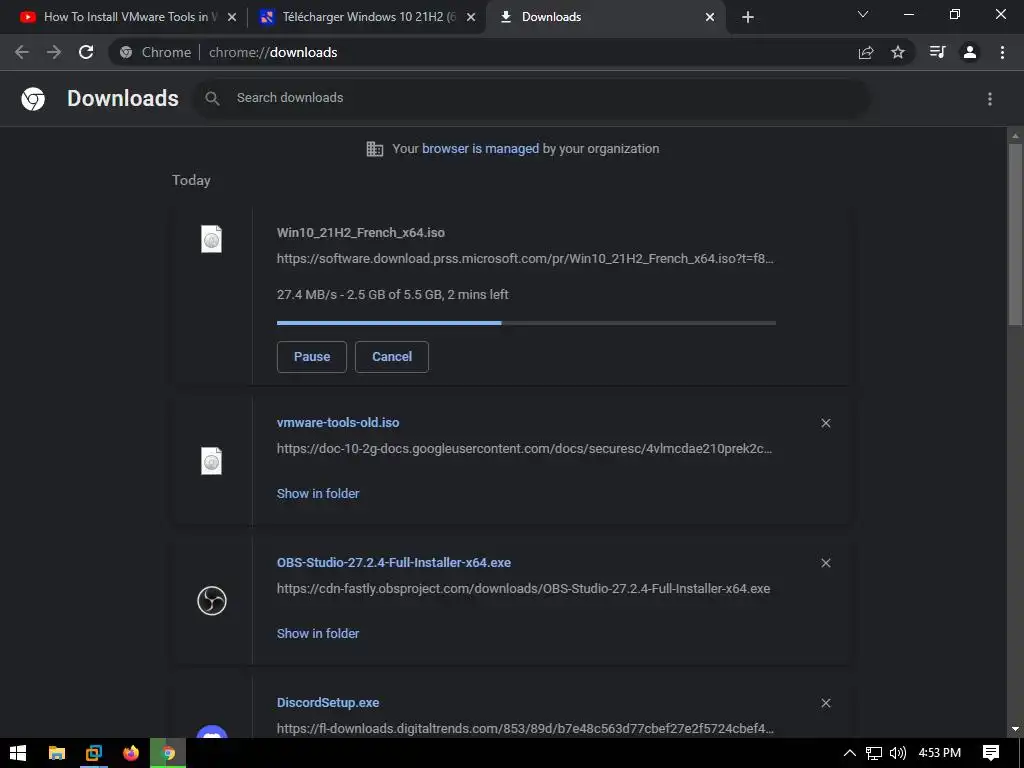Screen dimensions: 1024x768
Task: Show the OBS-Studio installer in folder
Action: [x=318, y=633]
